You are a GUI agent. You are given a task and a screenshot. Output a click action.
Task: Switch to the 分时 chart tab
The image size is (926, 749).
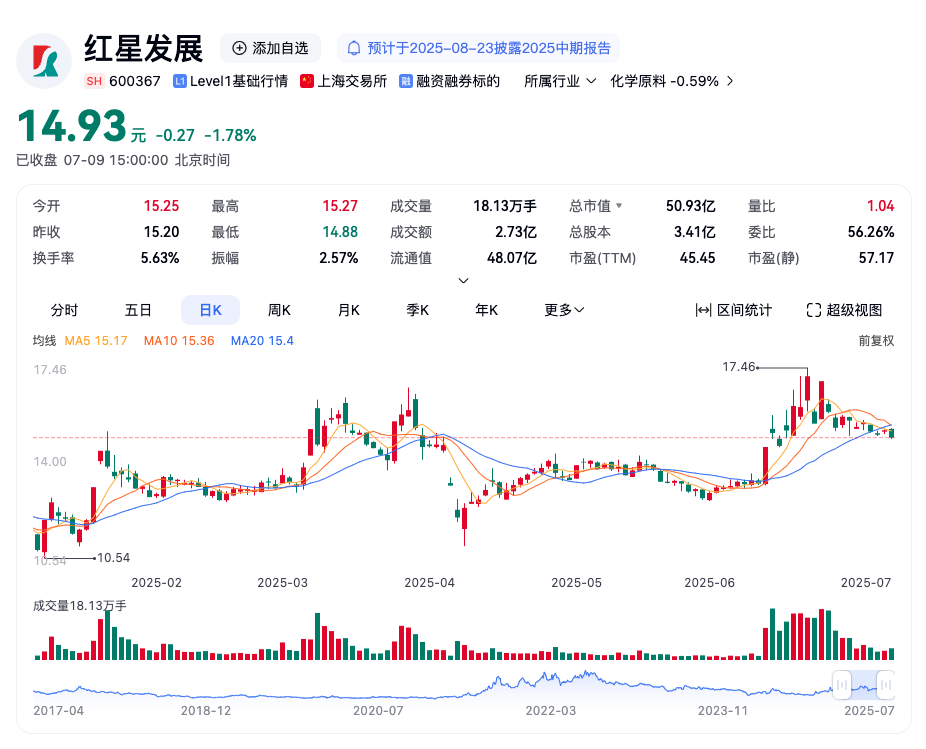coord(64,310)
